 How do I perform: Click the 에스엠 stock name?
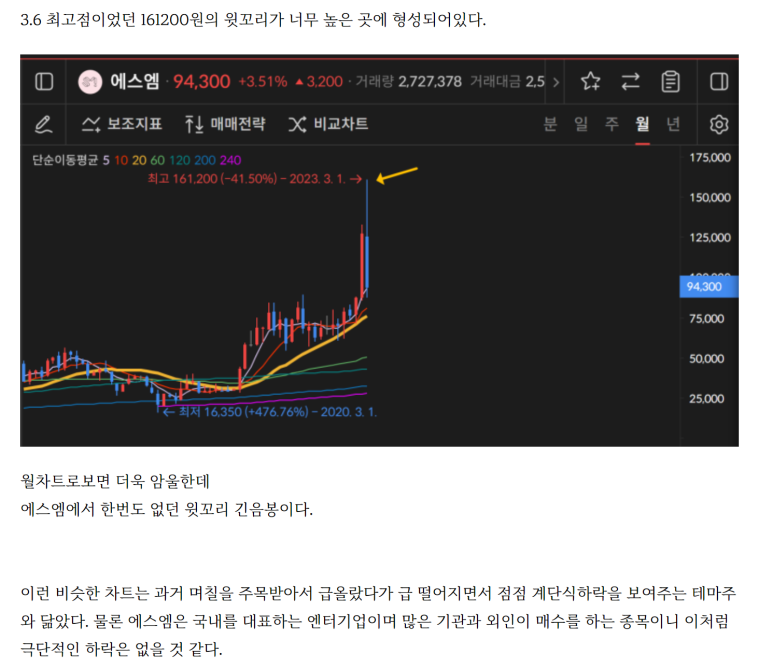click(x=135, y=81)
